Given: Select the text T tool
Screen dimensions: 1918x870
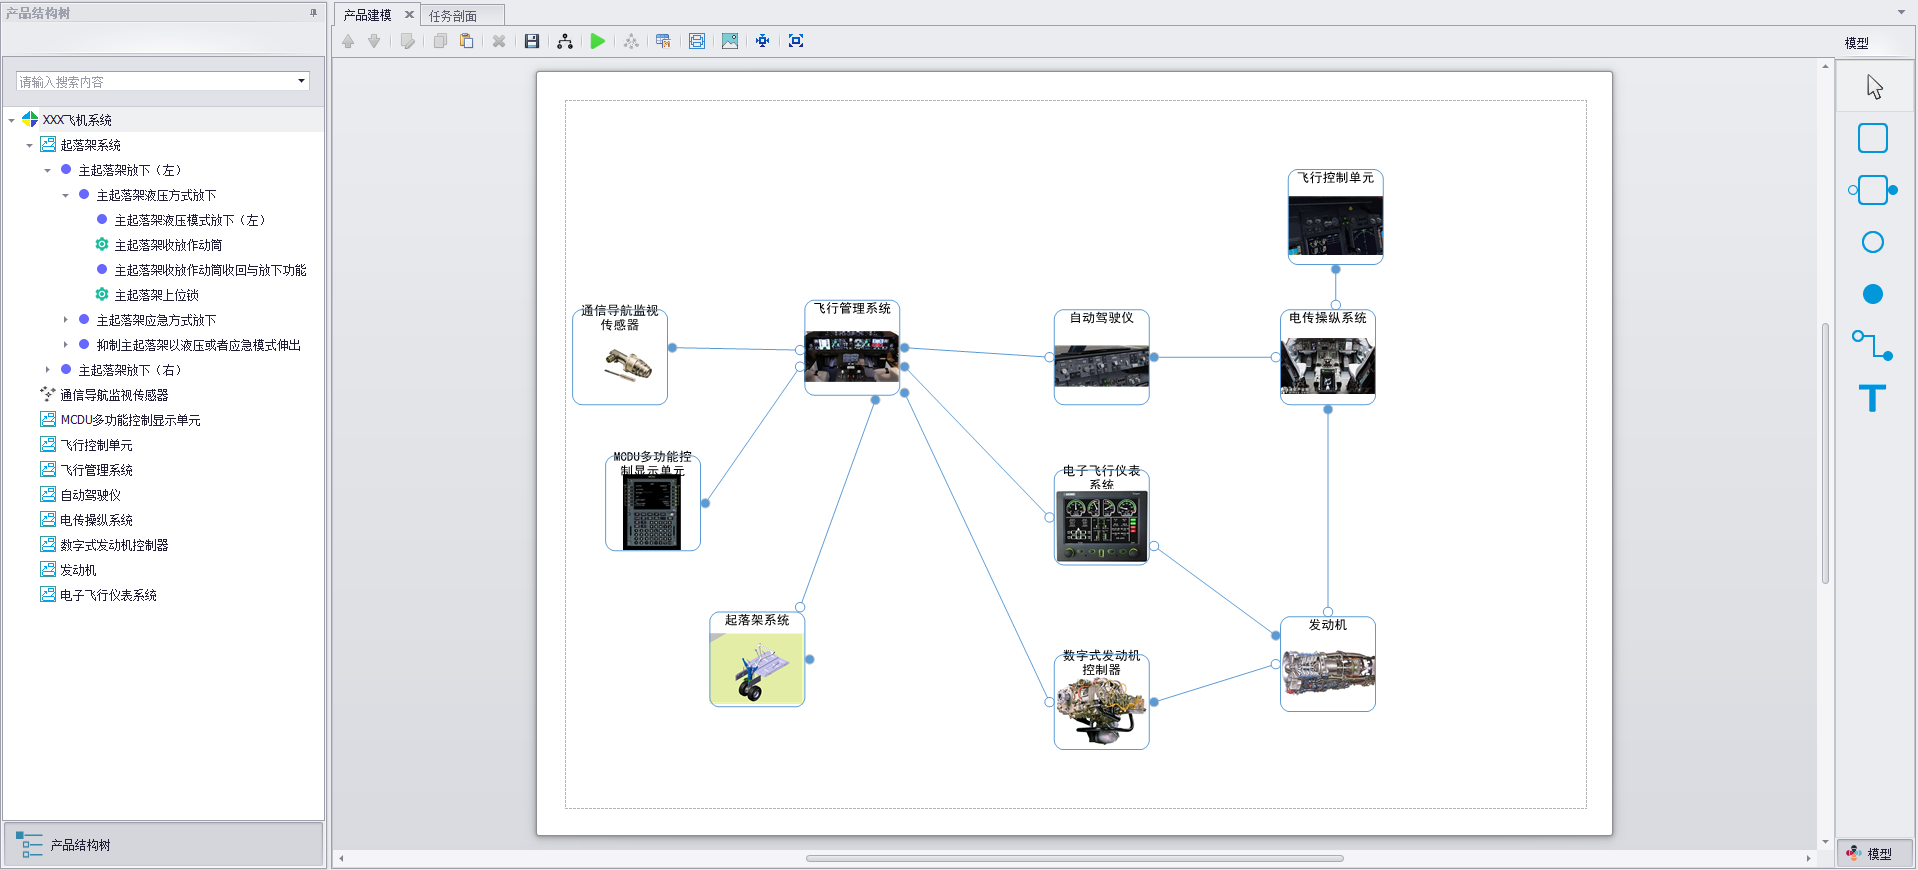Looking at the screenshot, I should (x=1872, y=398).
